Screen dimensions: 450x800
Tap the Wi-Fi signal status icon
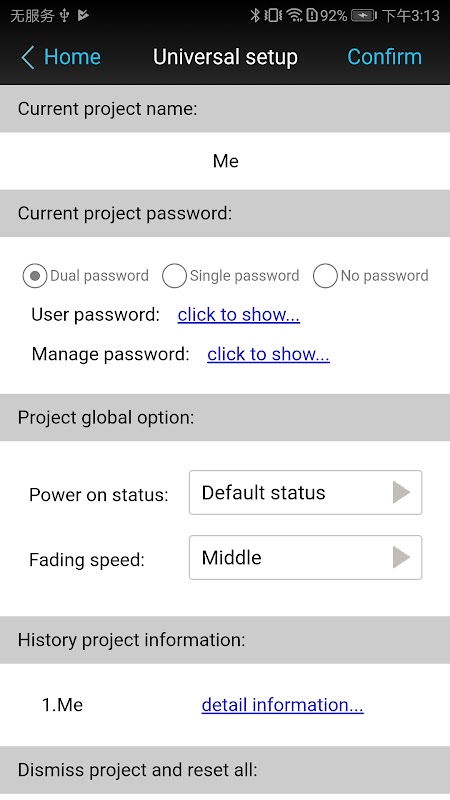tap(295, 15)
